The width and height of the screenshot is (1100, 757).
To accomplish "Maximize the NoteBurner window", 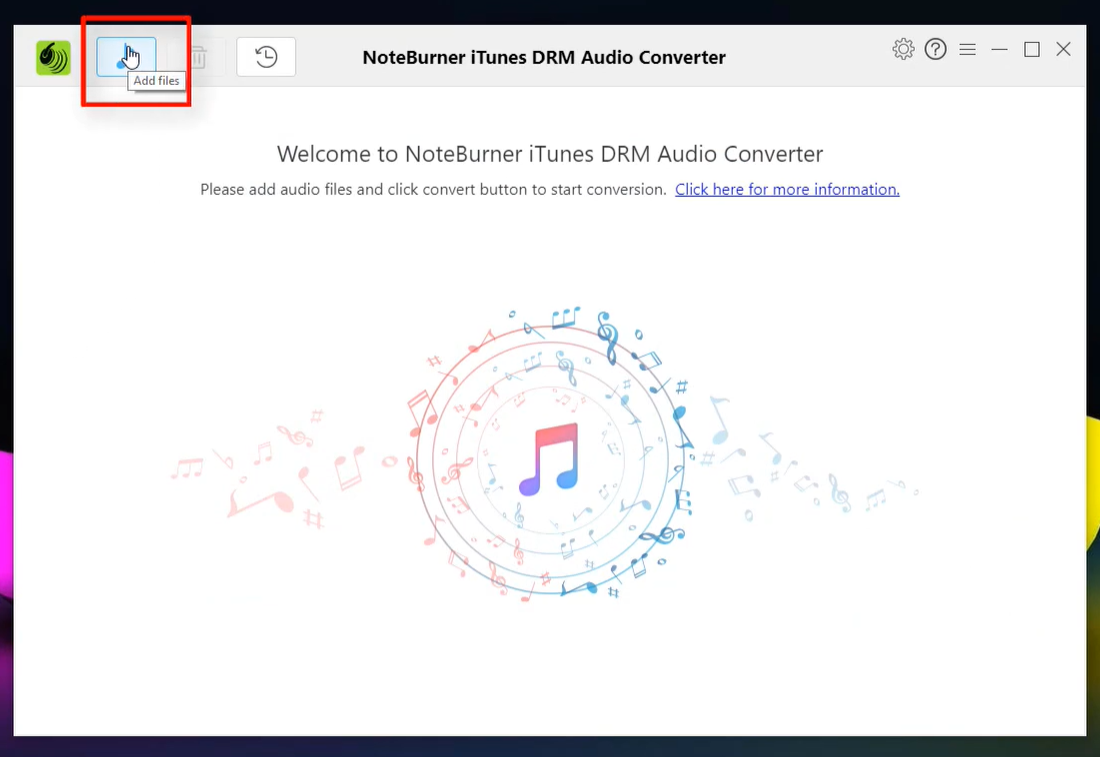I will point(1031,49).
